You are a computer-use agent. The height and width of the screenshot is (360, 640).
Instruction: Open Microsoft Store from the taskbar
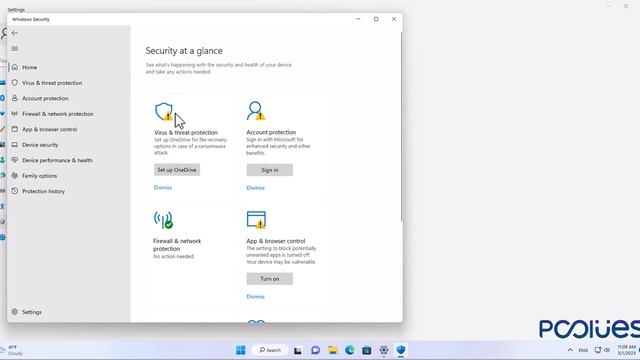(367, 350)
